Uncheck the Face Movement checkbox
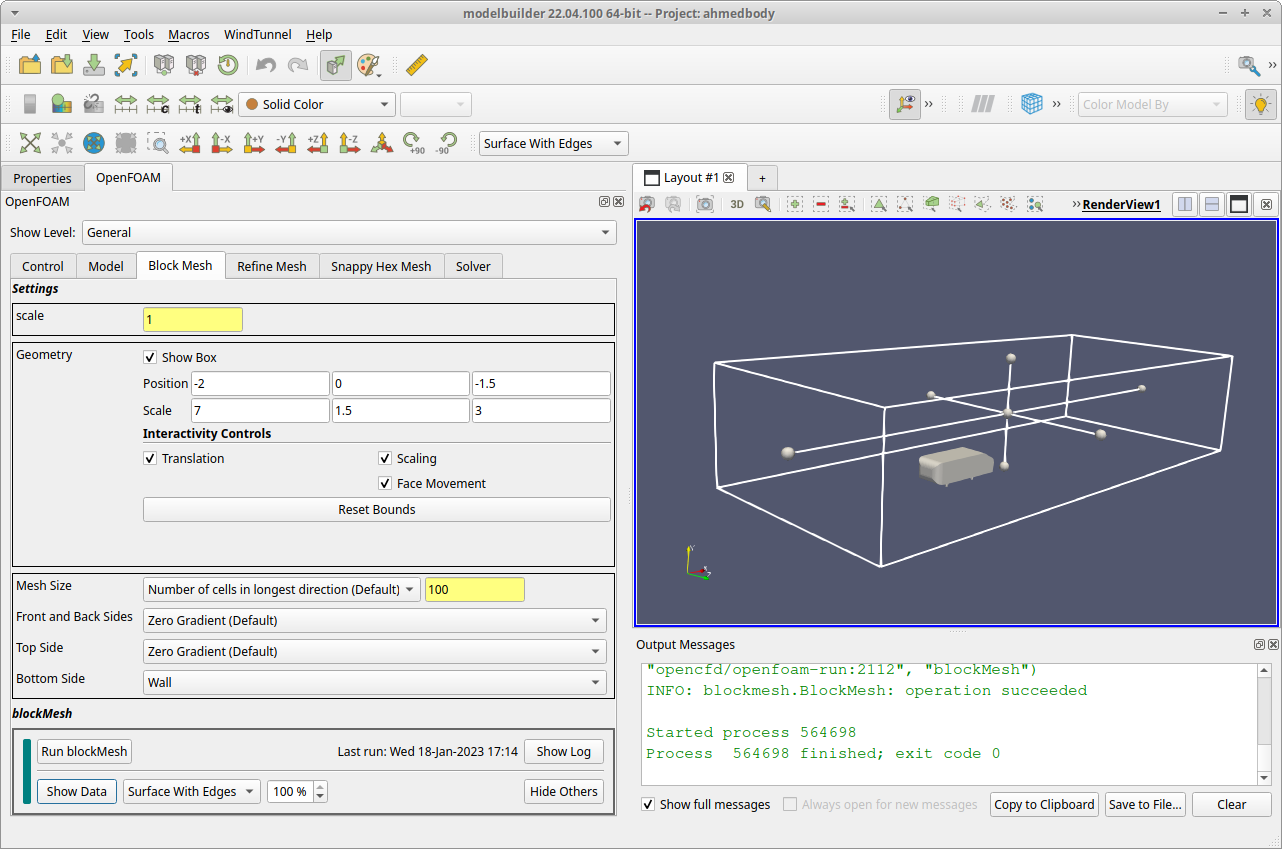 (385, 483)
